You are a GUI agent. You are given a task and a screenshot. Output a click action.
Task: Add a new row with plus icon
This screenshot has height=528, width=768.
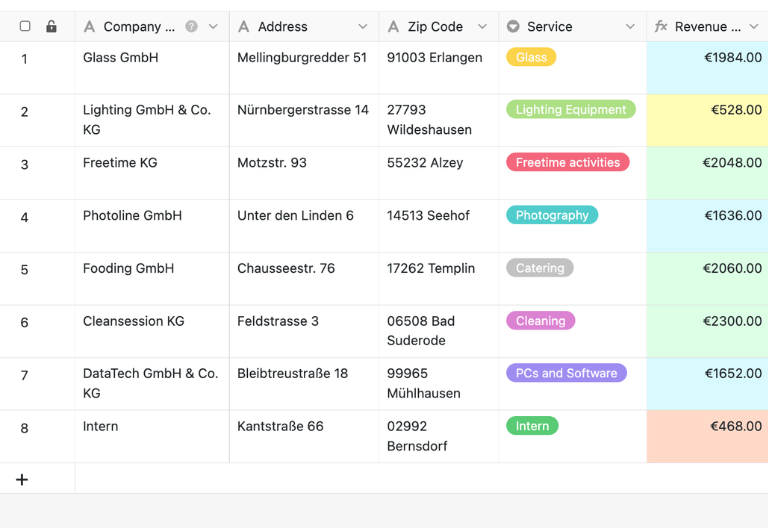click(22, 480)
